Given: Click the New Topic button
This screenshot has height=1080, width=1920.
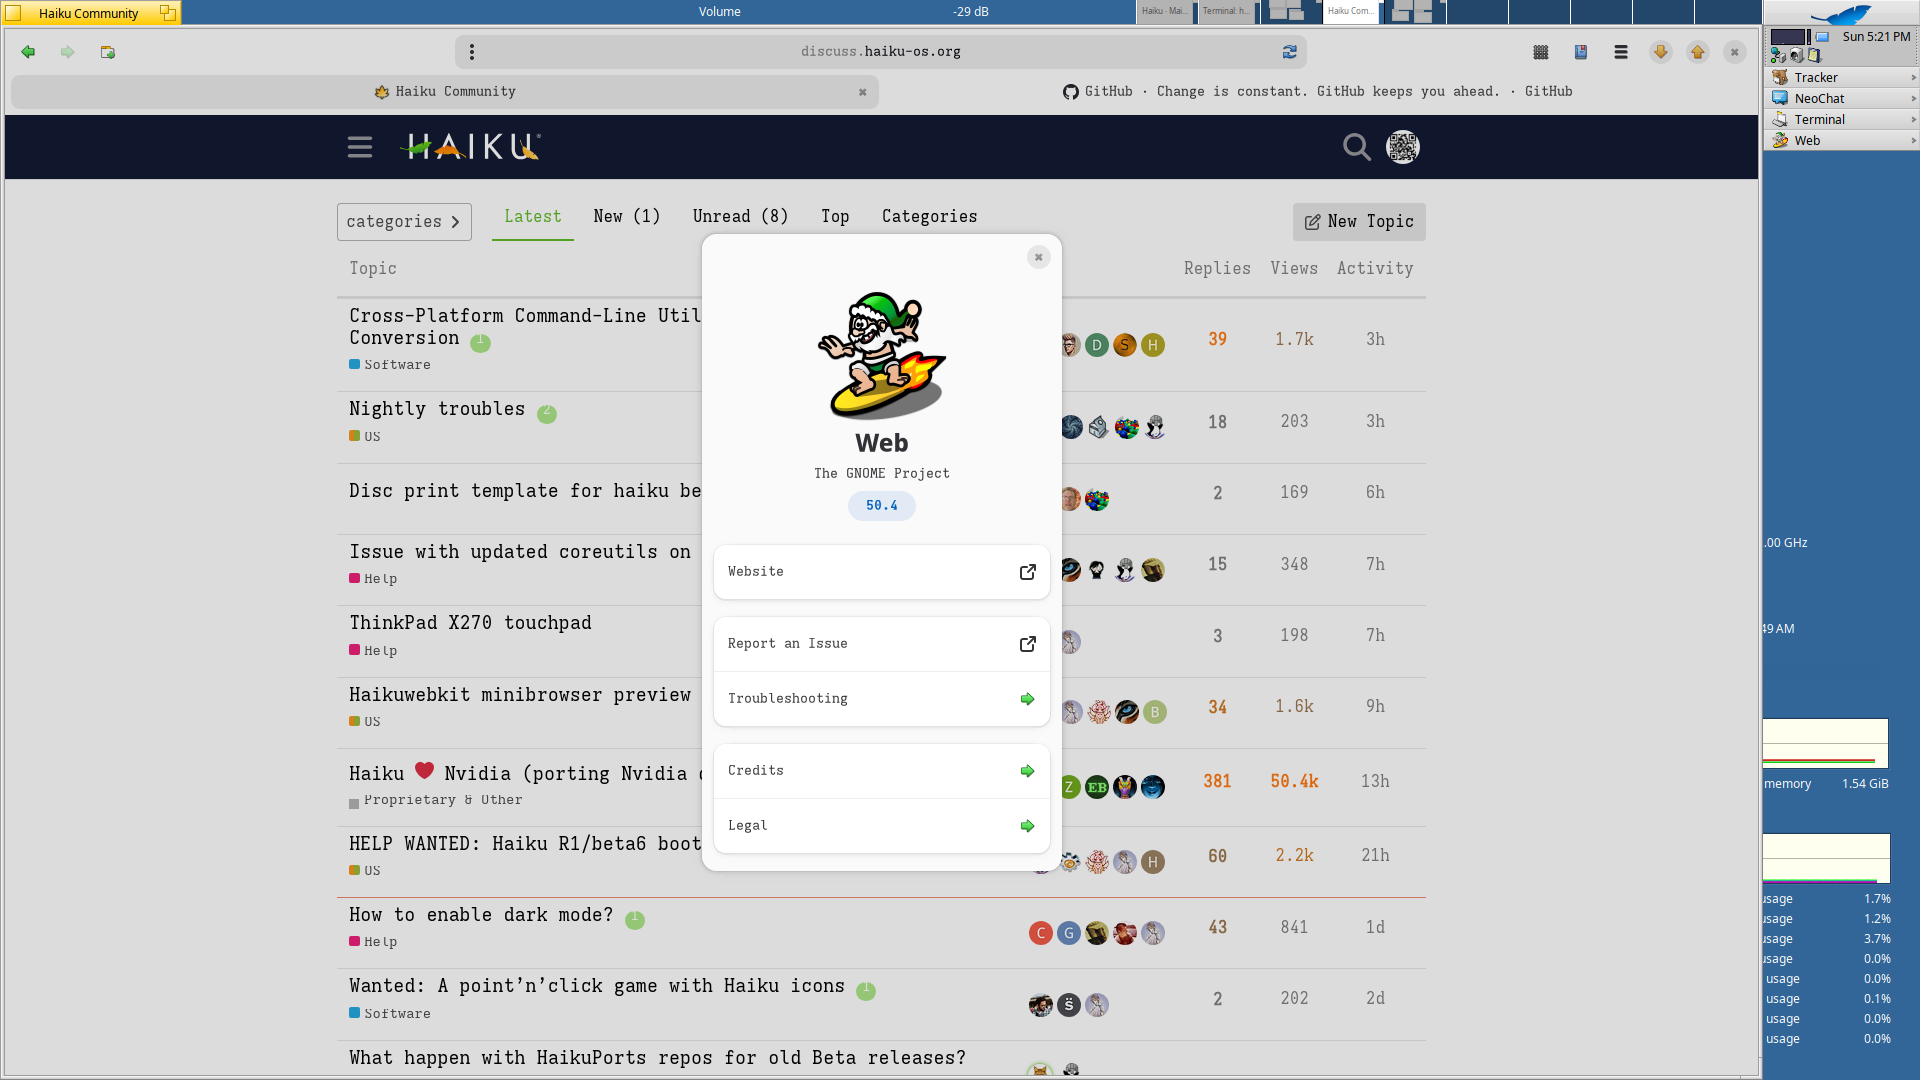Looking at the screenshot, I should coord(1359,222).
